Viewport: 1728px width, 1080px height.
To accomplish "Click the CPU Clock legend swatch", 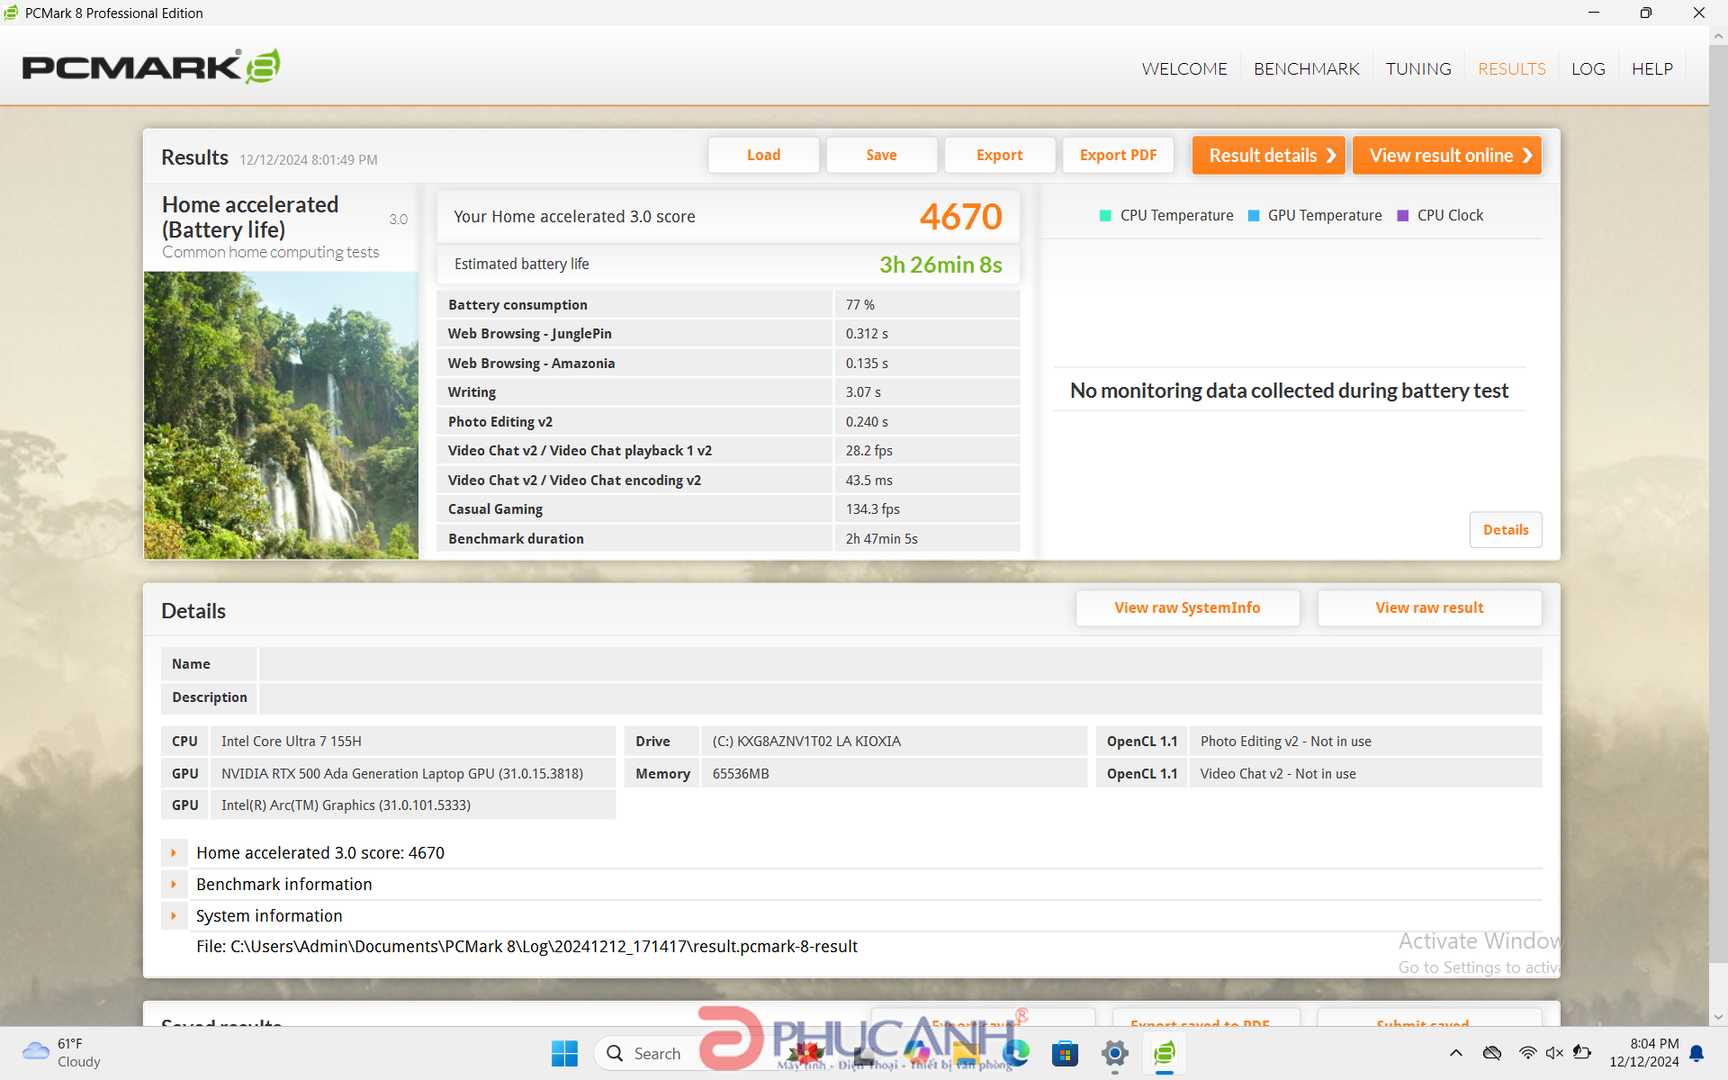I will click(x=1402, y=216).
